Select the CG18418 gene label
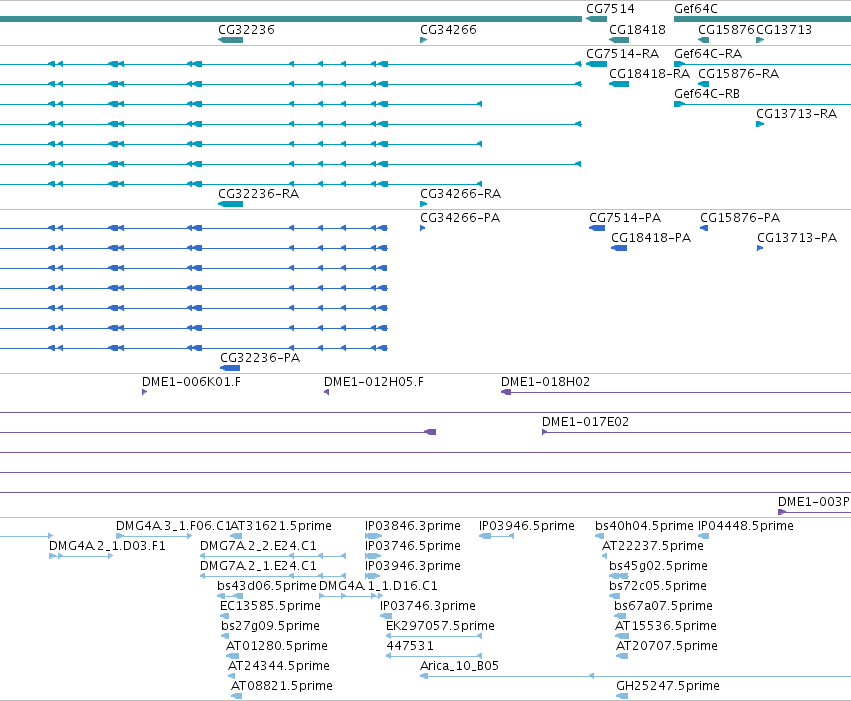This screenshot has width=851, height=701. pyautogui.click(x=637, y=30)
